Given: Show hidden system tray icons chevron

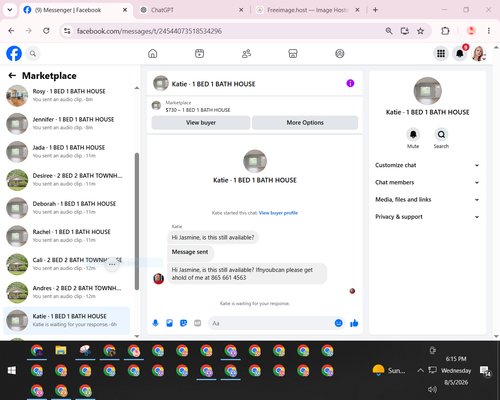Looking at the screenshot, I should click(x=421, y=370).
